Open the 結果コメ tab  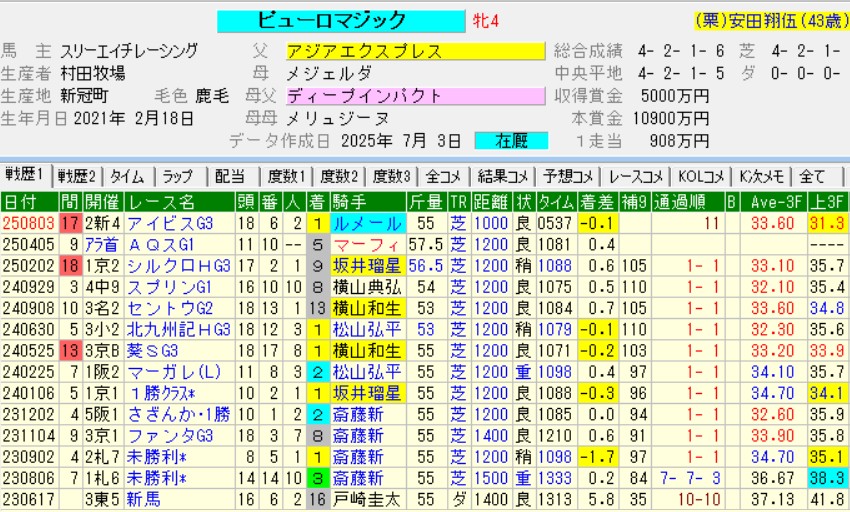(499, 177)
